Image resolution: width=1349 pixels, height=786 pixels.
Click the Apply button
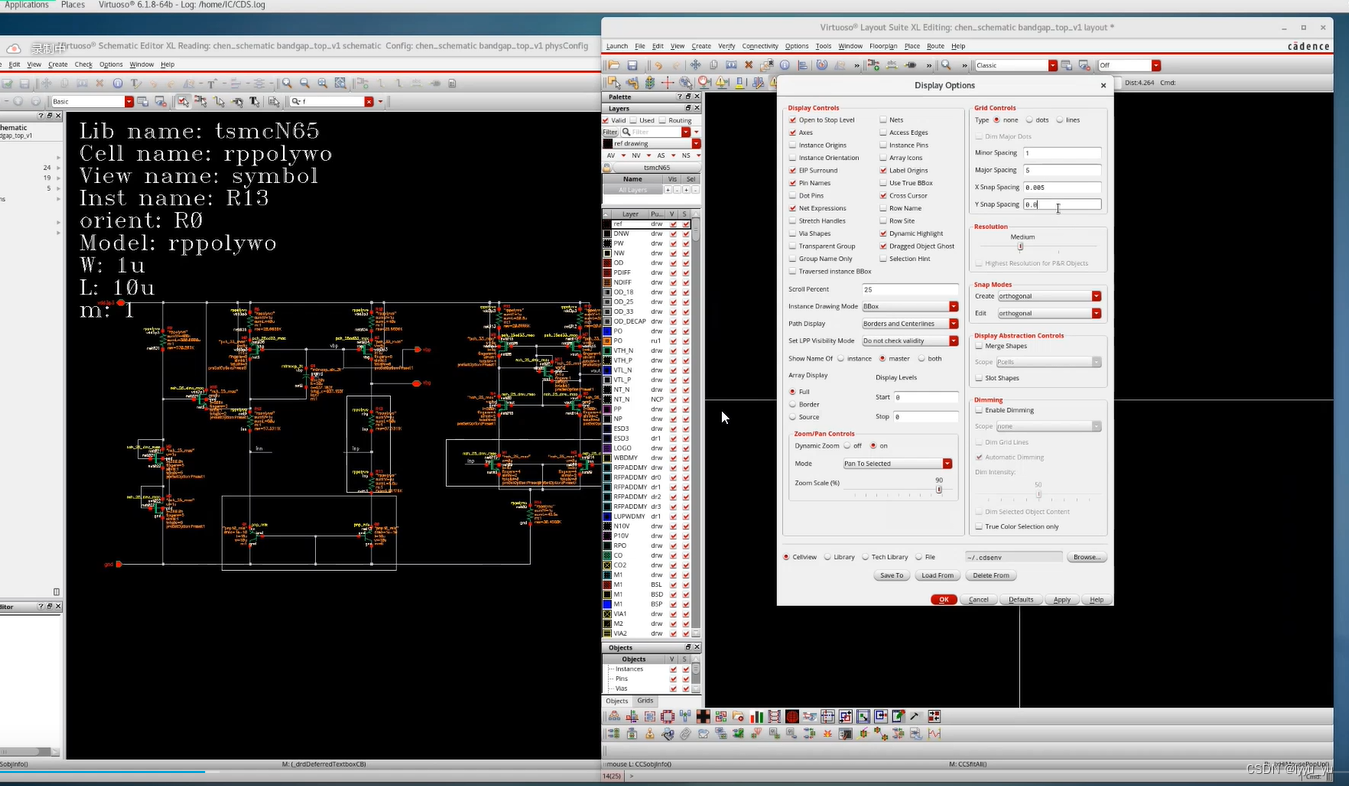click(x=1062, y=599)
